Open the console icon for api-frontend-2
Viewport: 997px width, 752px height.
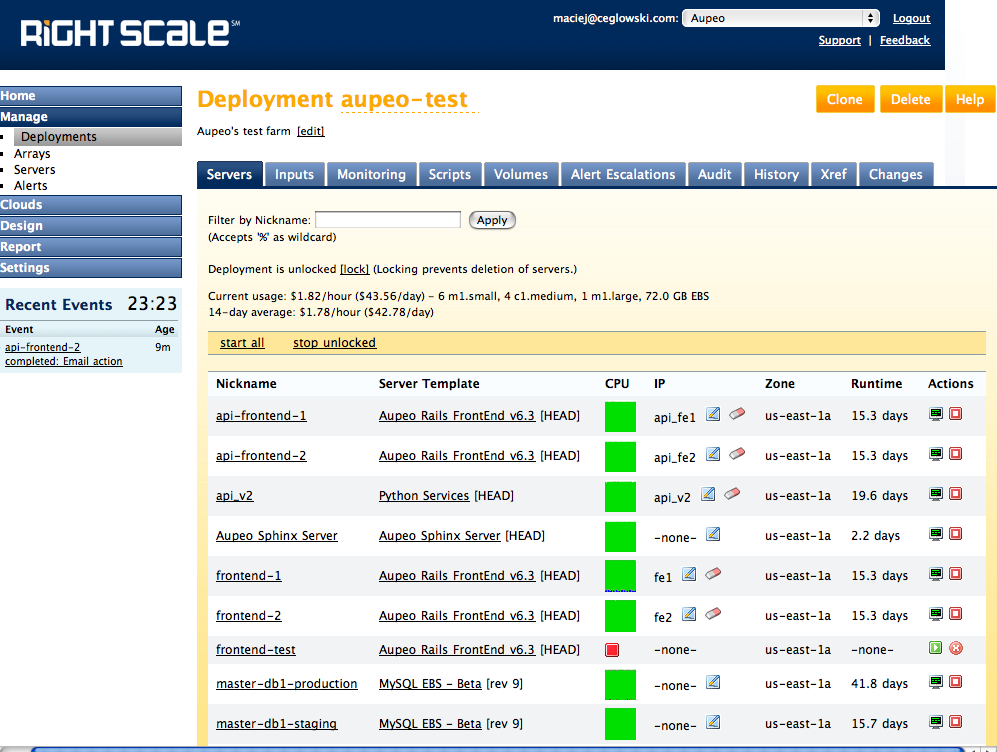point(935,454)
